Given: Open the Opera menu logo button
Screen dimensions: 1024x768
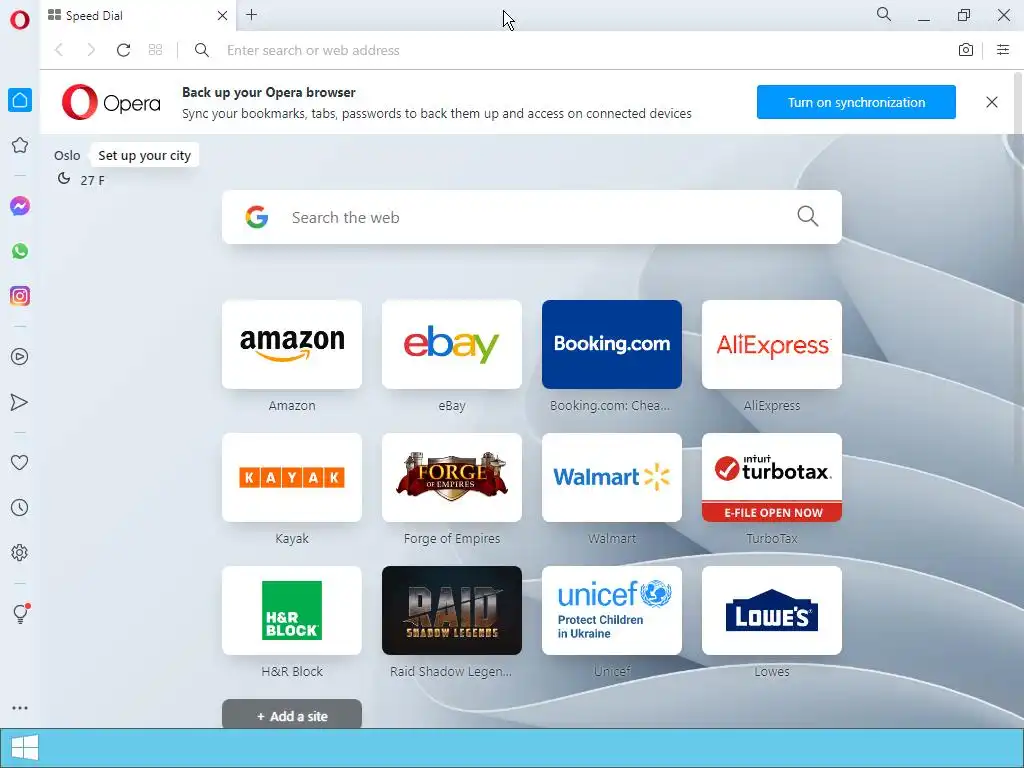Looking at the screenshot, I should (x=20, y=20).
